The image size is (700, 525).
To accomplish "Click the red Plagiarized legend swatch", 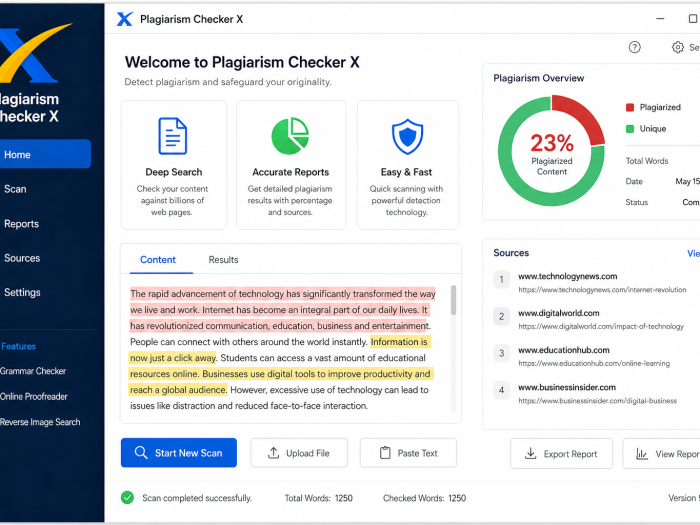I will 630,107.
